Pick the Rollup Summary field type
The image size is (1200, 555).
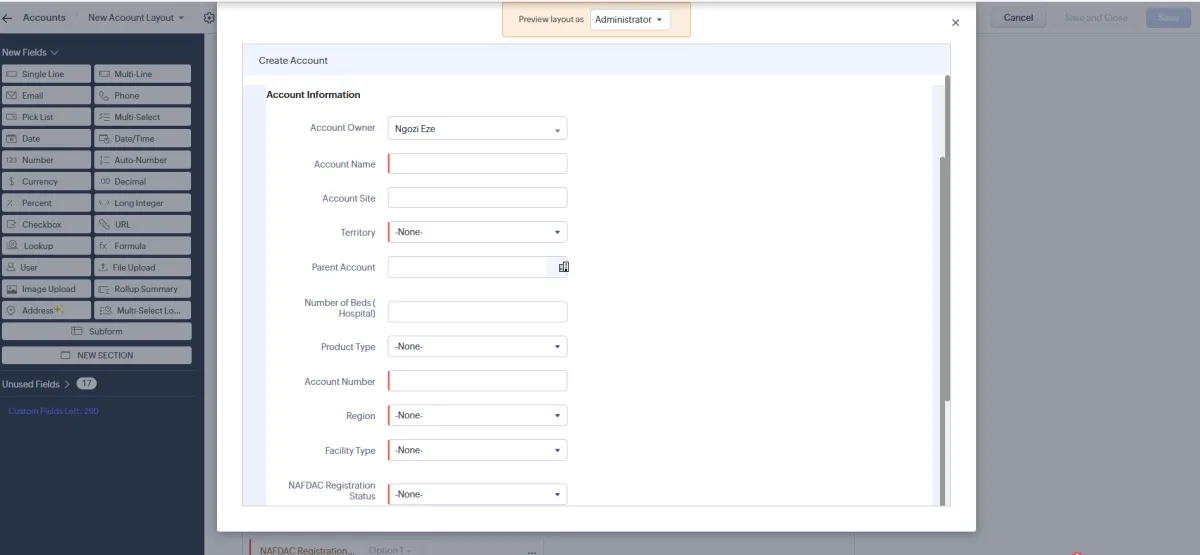[x=142, y=289]
